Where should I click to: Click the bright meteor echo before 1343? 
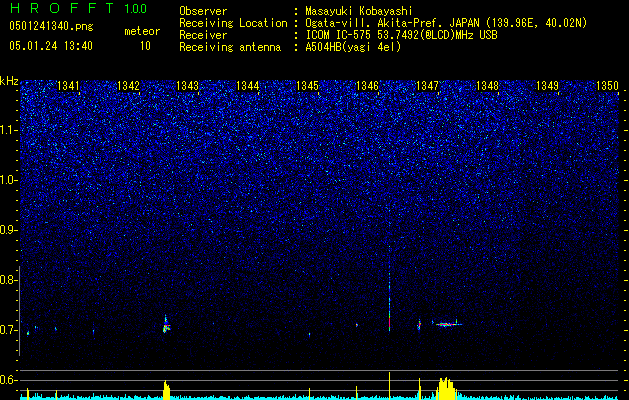[166, 325]
